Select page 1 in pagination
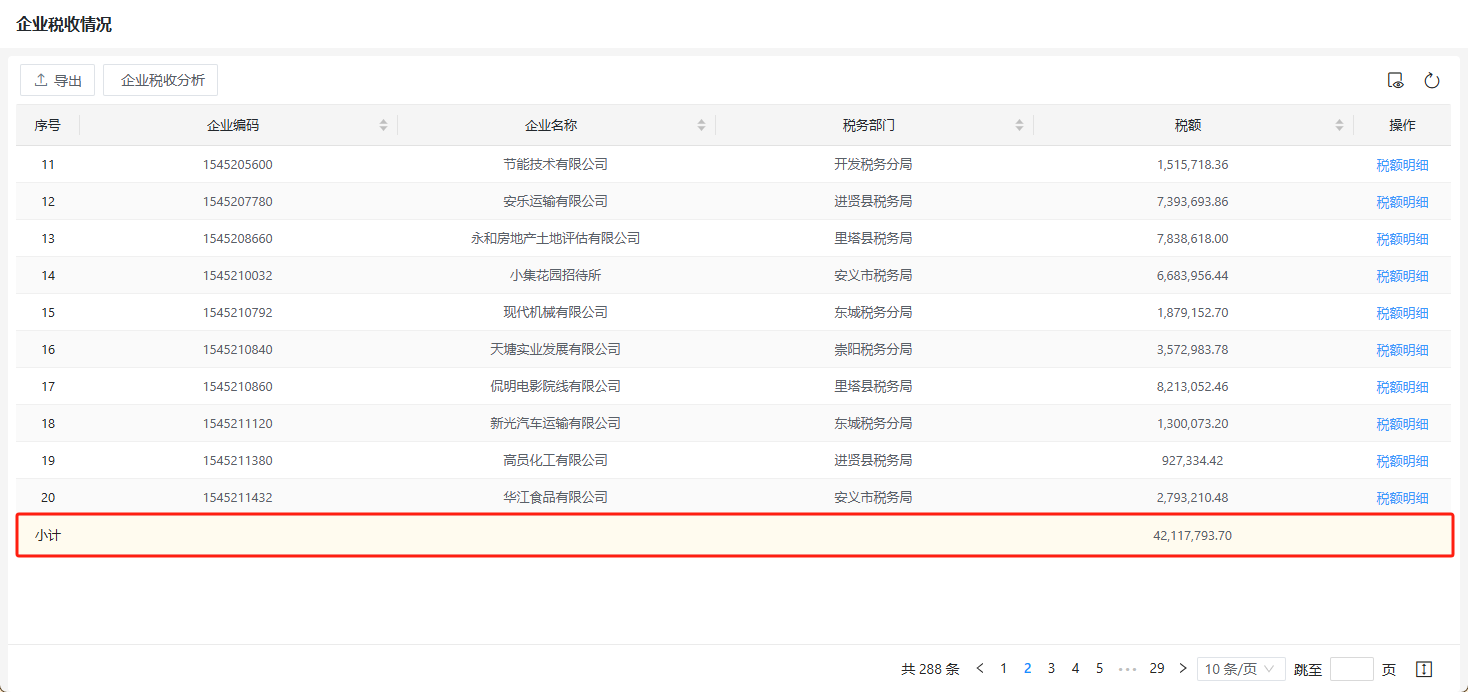 click(x=1003, y=668)
